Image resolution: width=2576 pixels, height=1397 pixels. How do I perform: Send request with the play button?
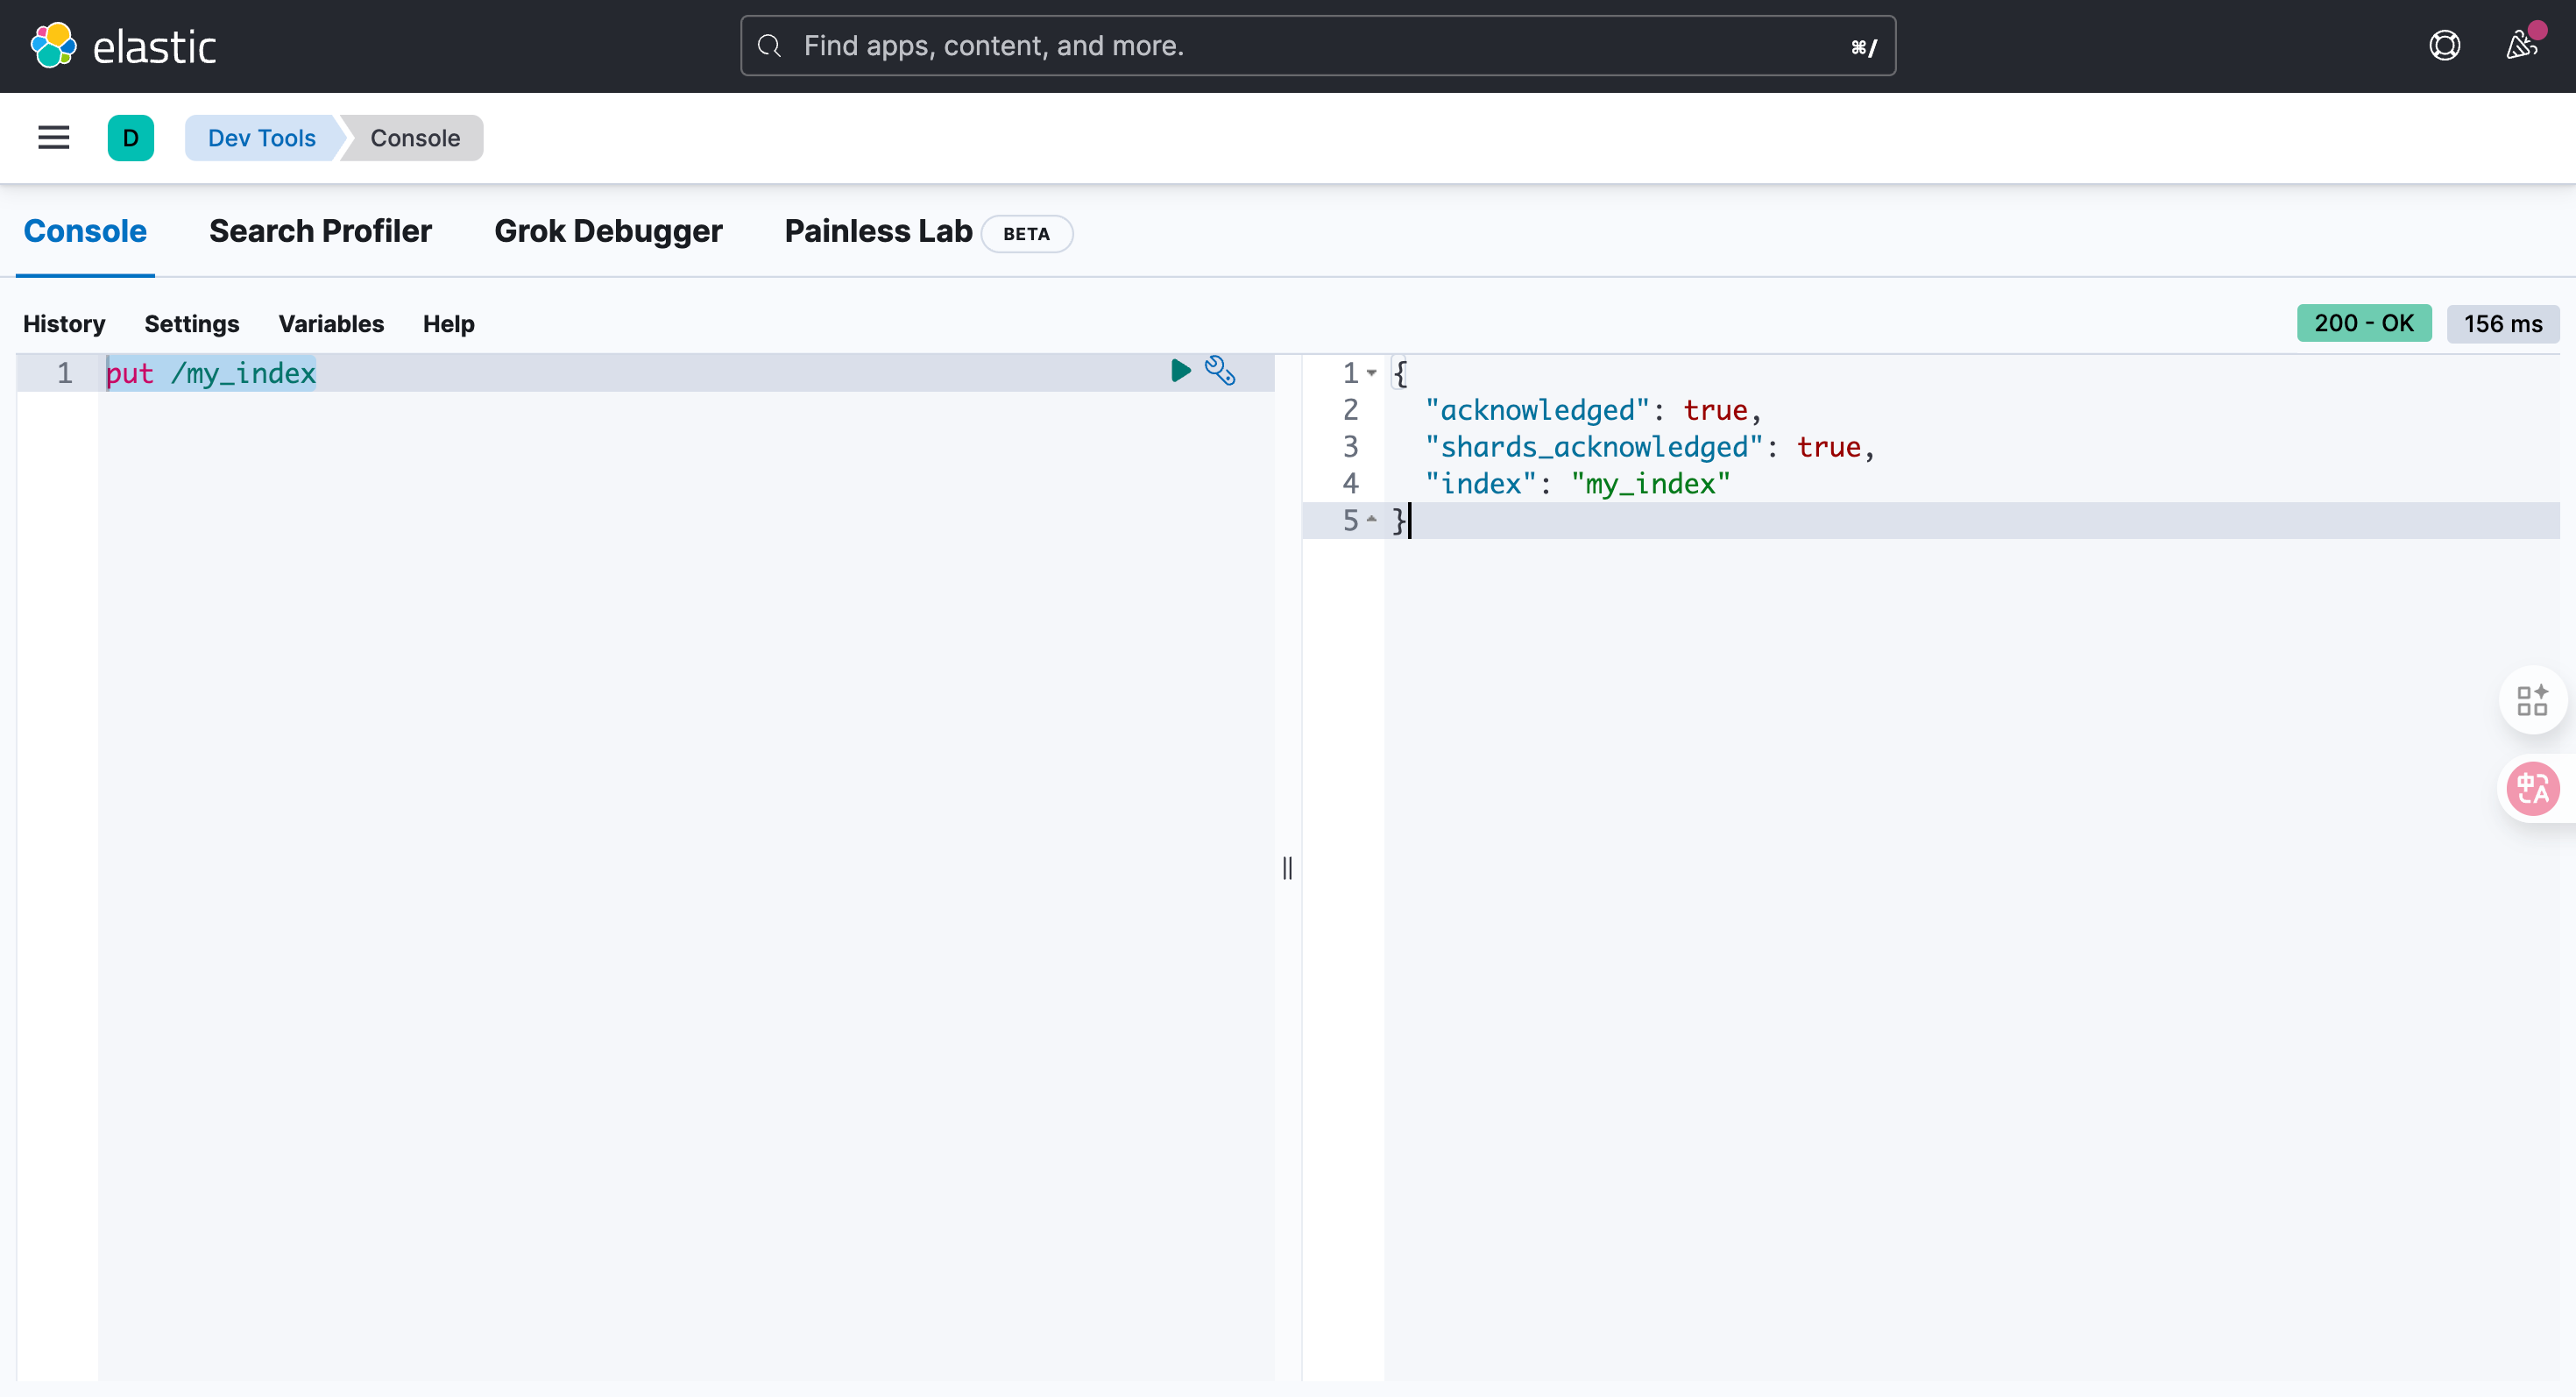pos(1181,371)
